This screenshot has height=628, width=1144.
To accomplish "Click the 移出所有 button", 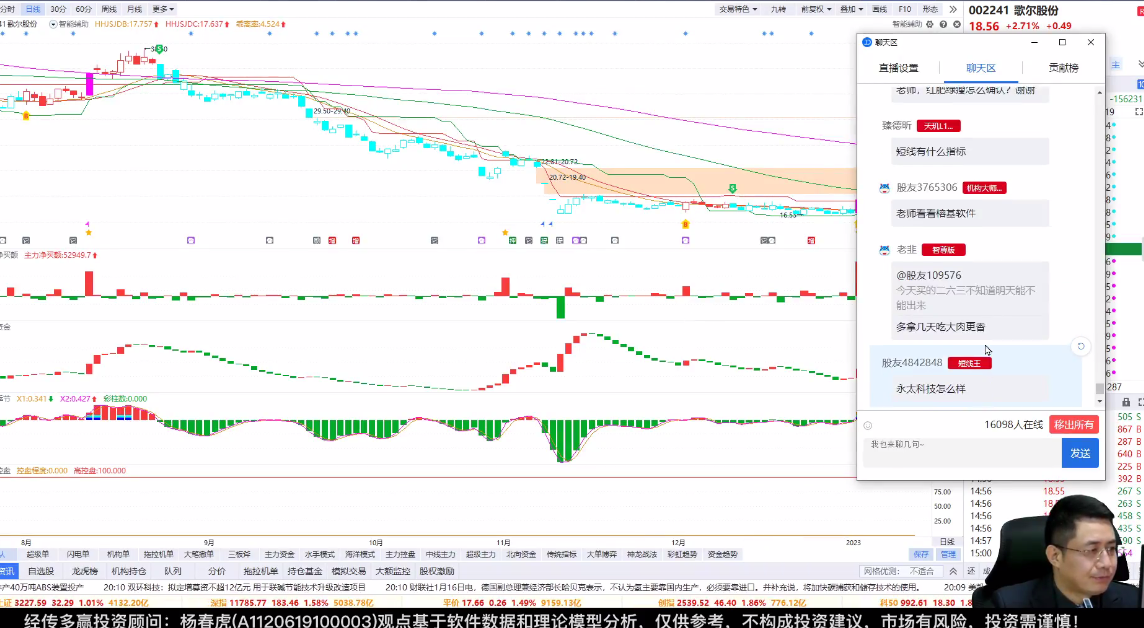I will 1074,425.
